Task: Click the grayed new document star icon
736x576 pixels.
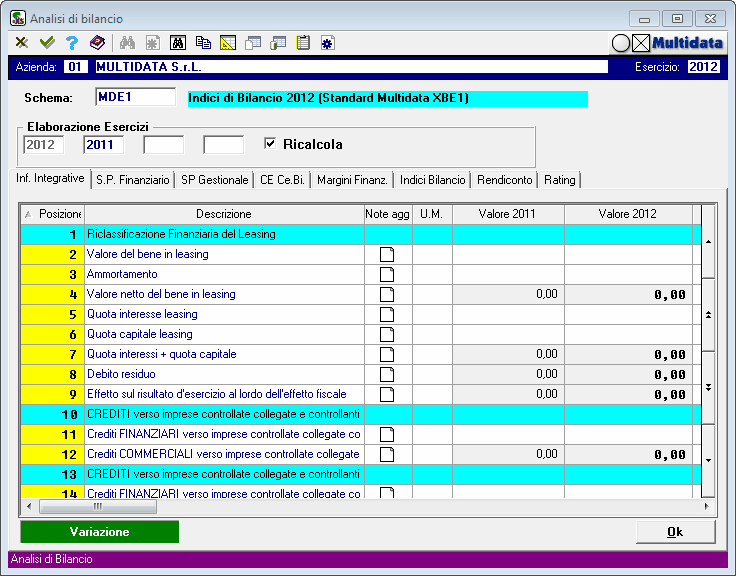Action: pyautogui.click(x=153, y=43)
